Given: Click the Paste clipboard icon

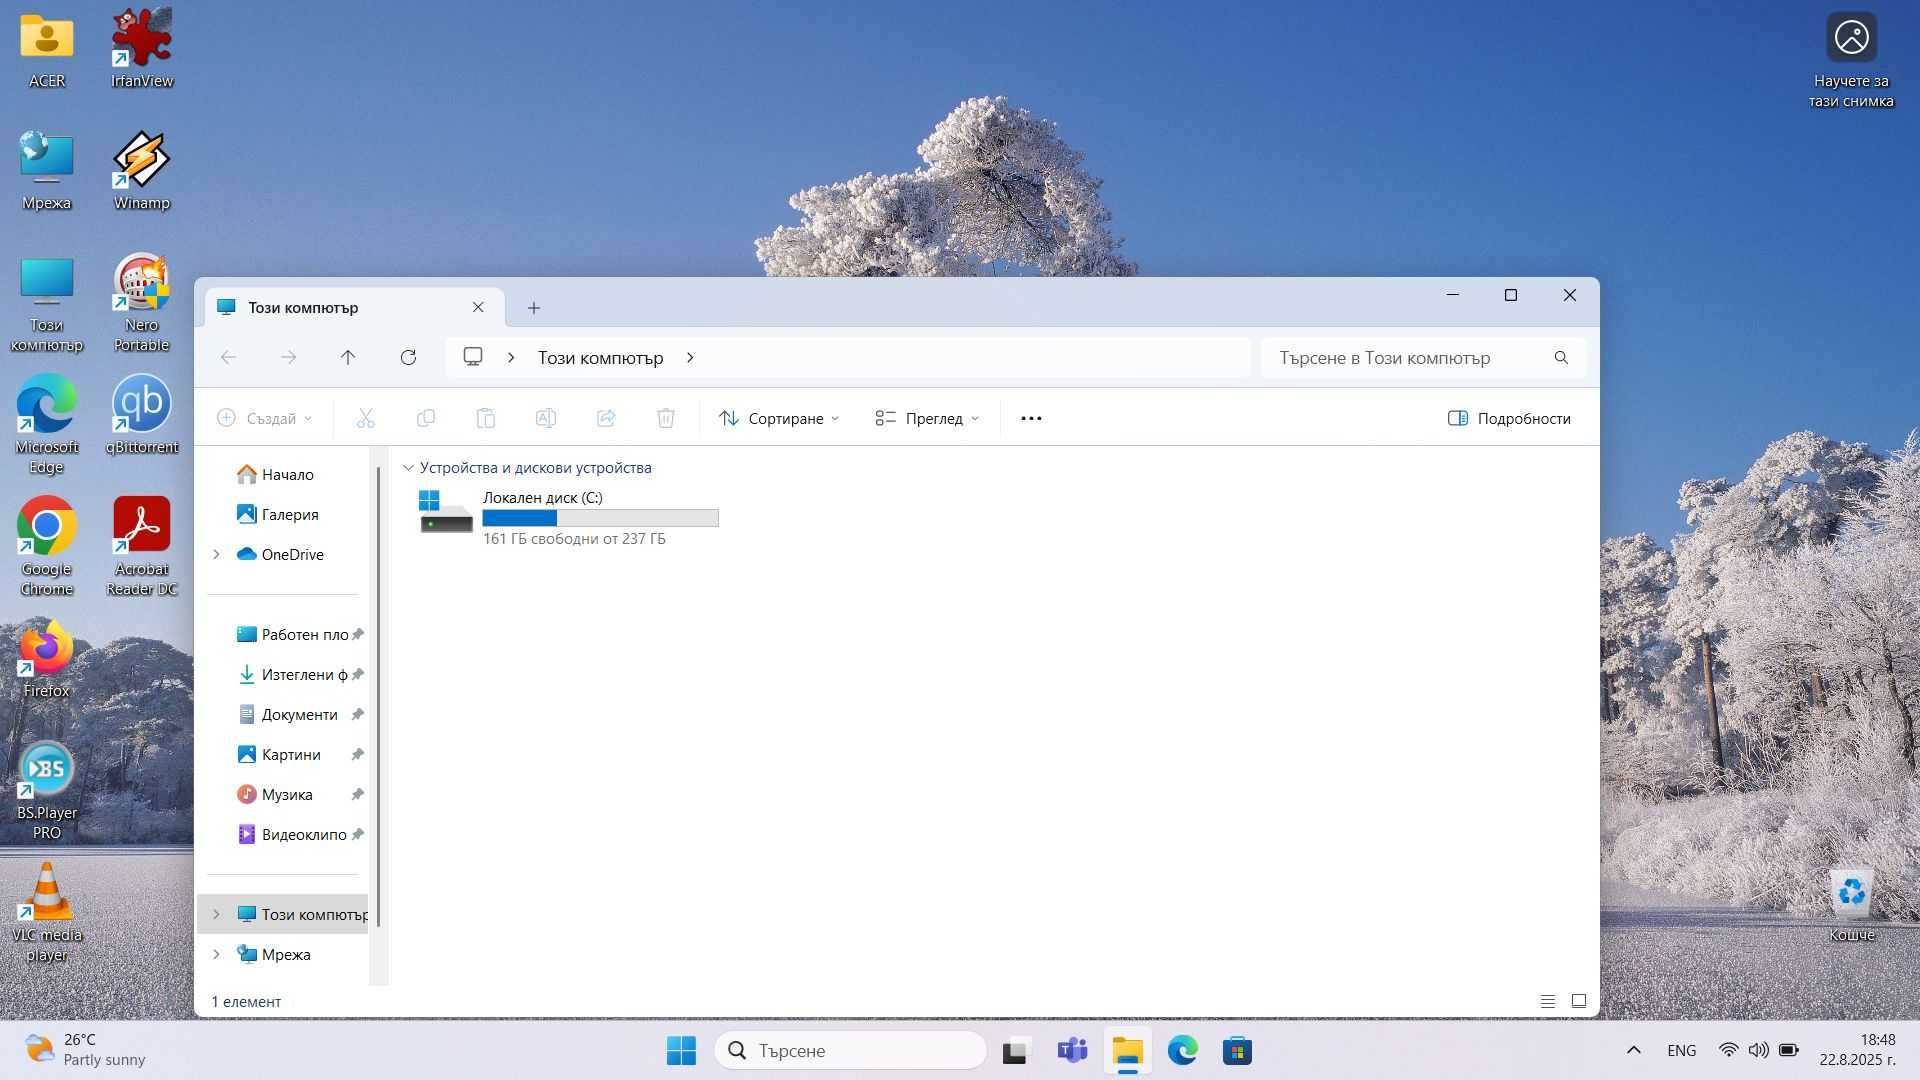Looking at the screenshot, I should point(485,418).
